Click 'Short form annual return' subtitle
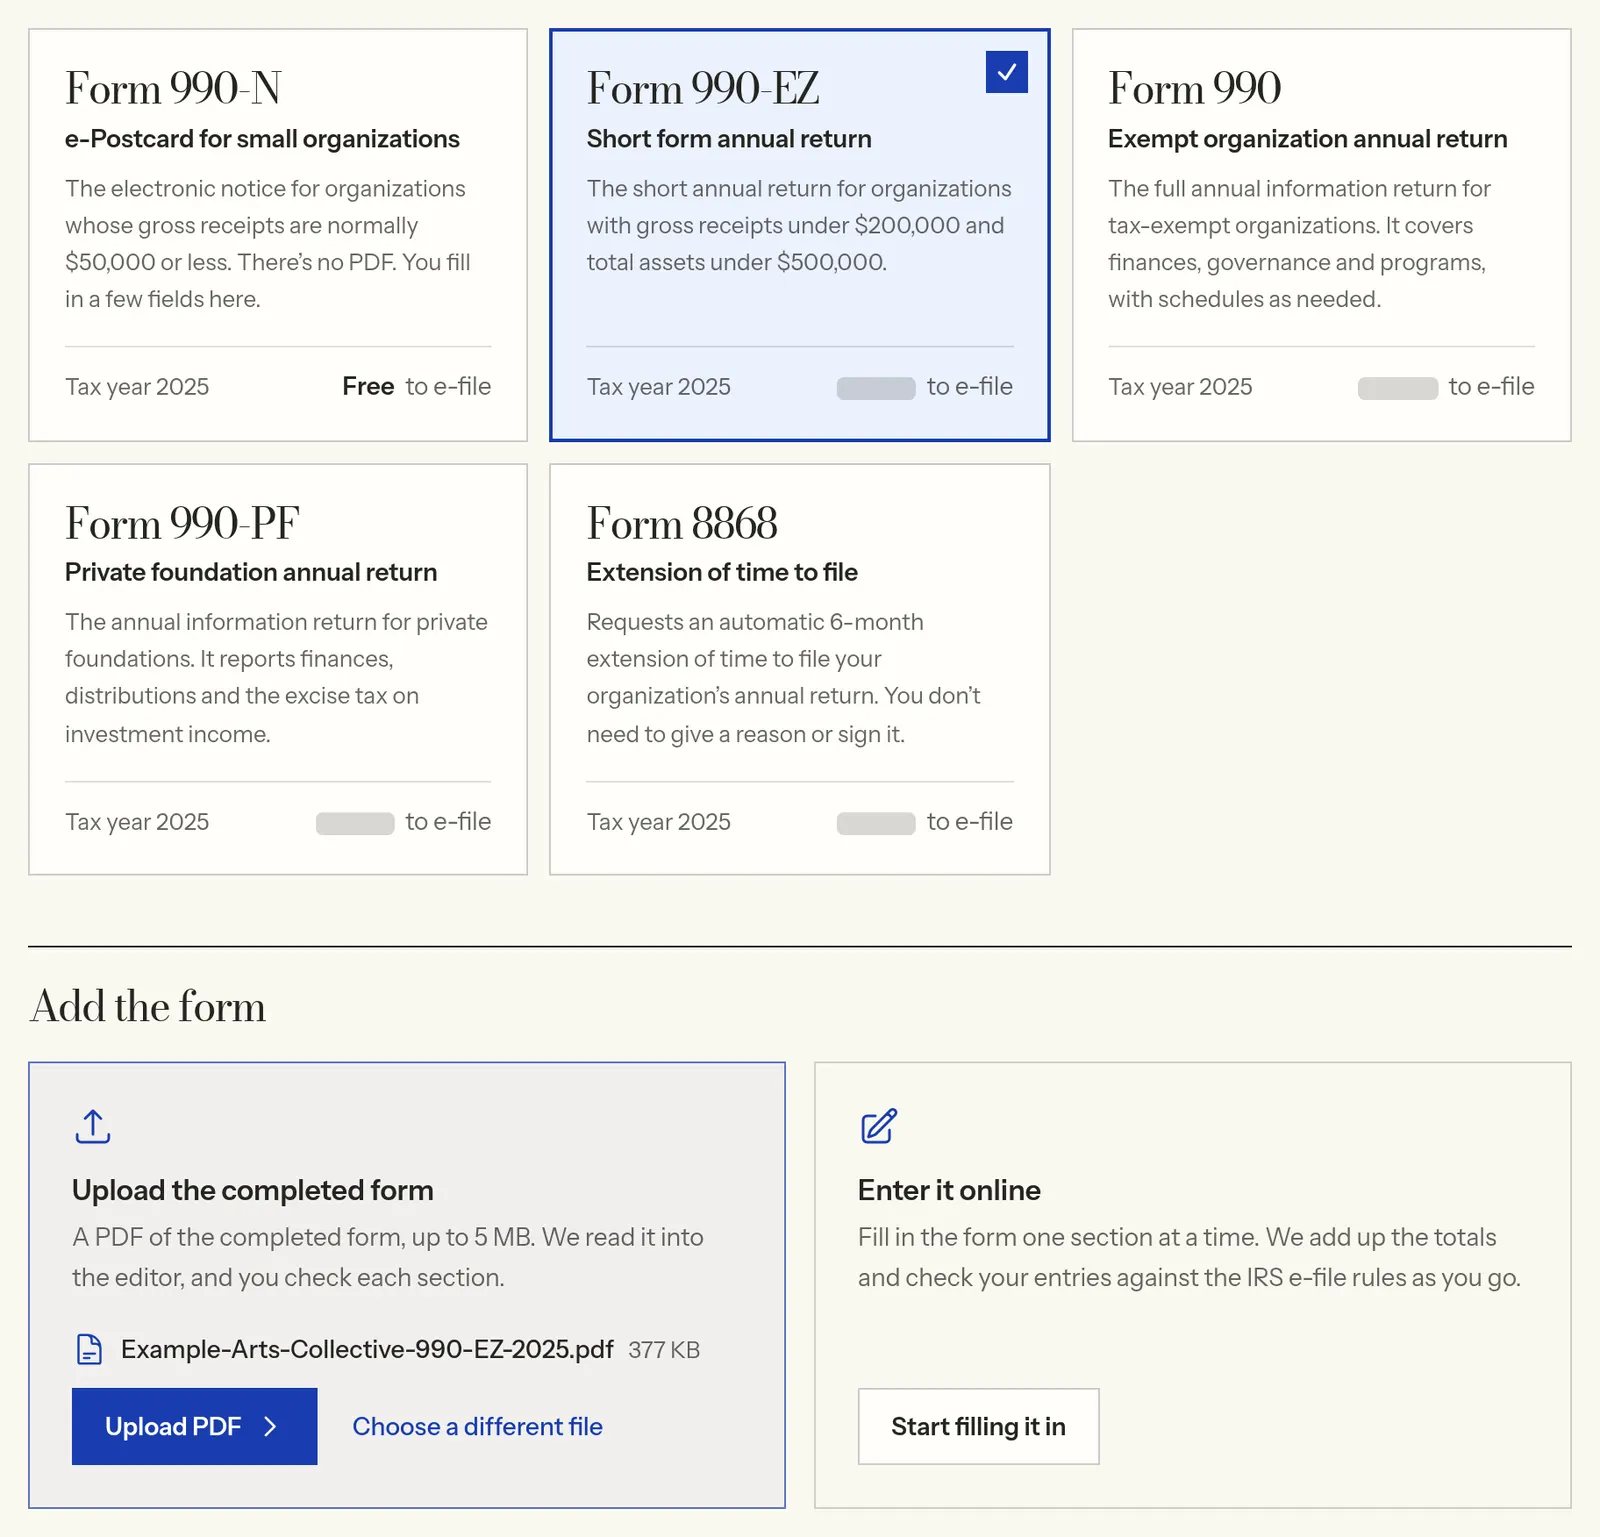Viewport: 1600px width, 1537px height. pyautogui.click(x=729, y=139)
